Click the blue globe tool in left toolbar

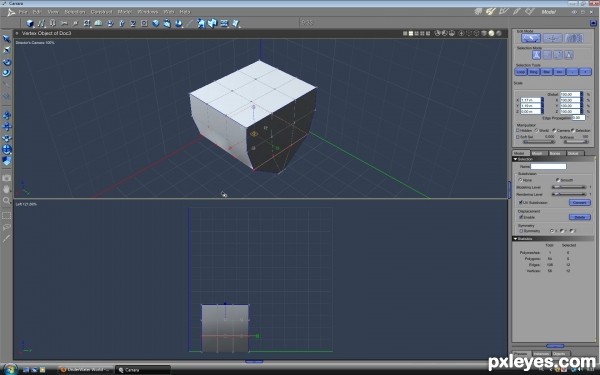(x=7, y=150)
